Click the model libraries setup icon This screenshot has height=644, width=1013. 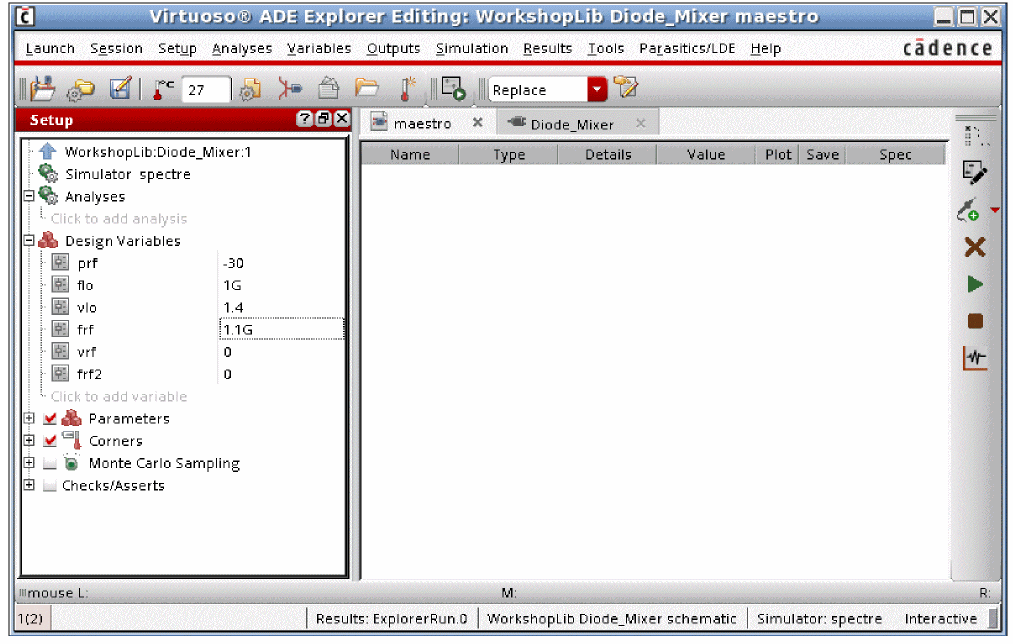point(251,89)
